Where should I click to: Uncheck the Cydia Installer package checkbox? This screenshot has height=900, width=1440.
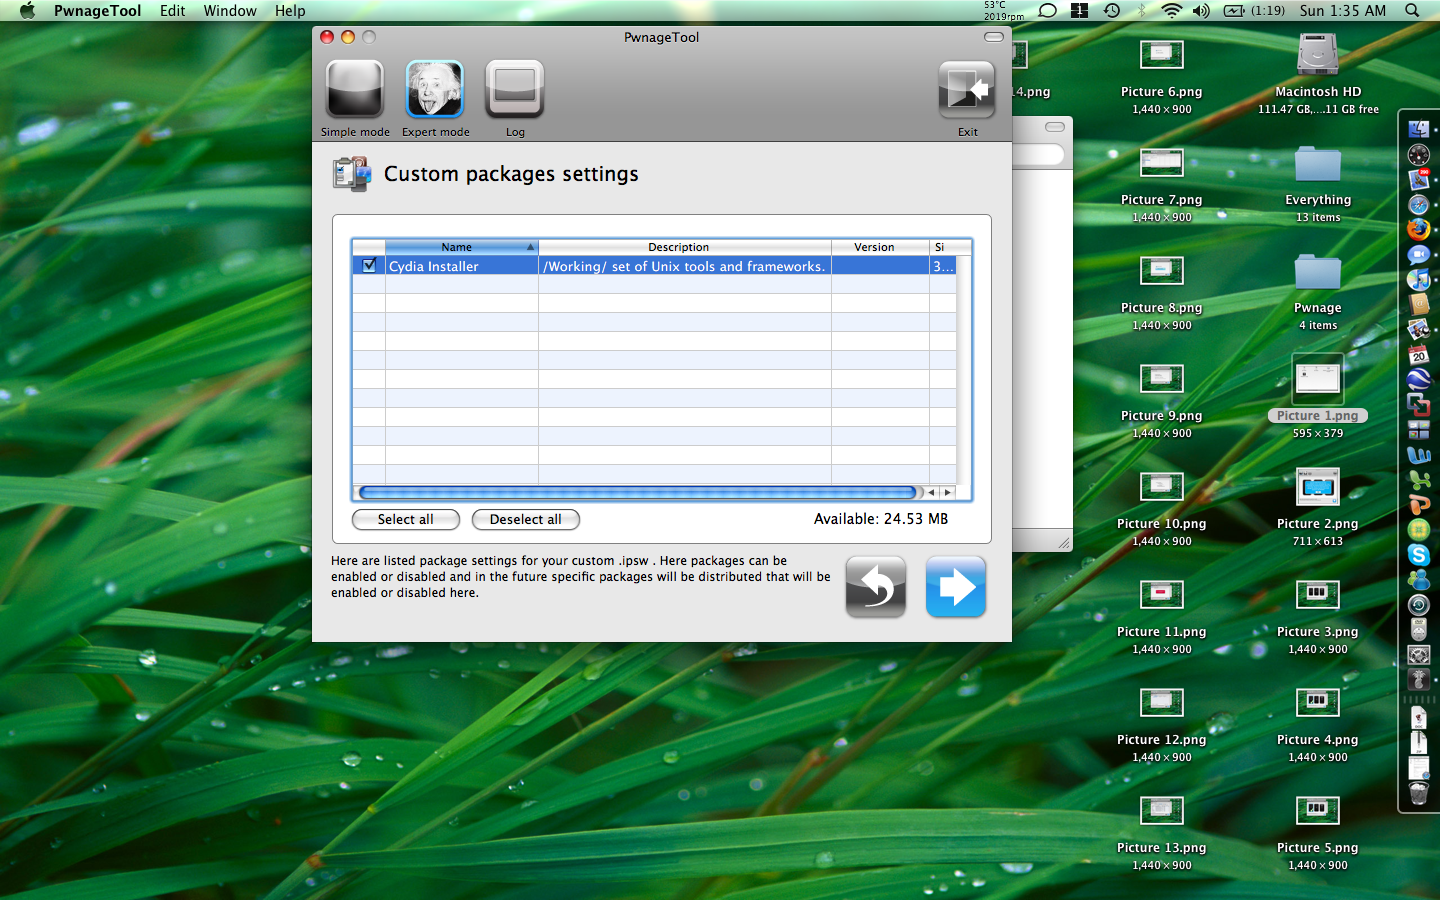click(x=369, y=266)
